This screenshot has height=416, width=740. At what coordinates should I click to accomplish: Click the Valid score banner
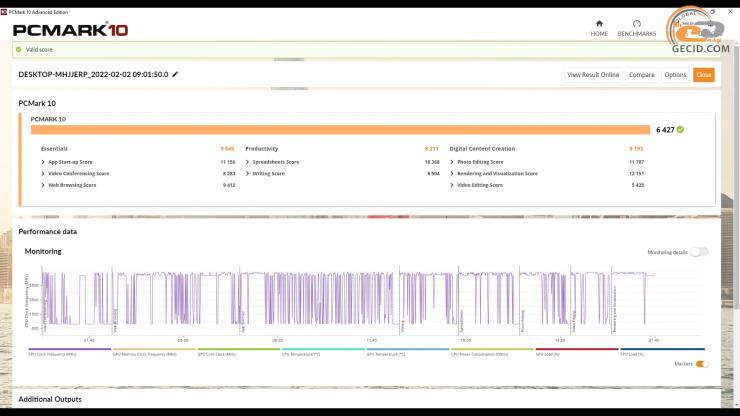[x=366, y=49]
